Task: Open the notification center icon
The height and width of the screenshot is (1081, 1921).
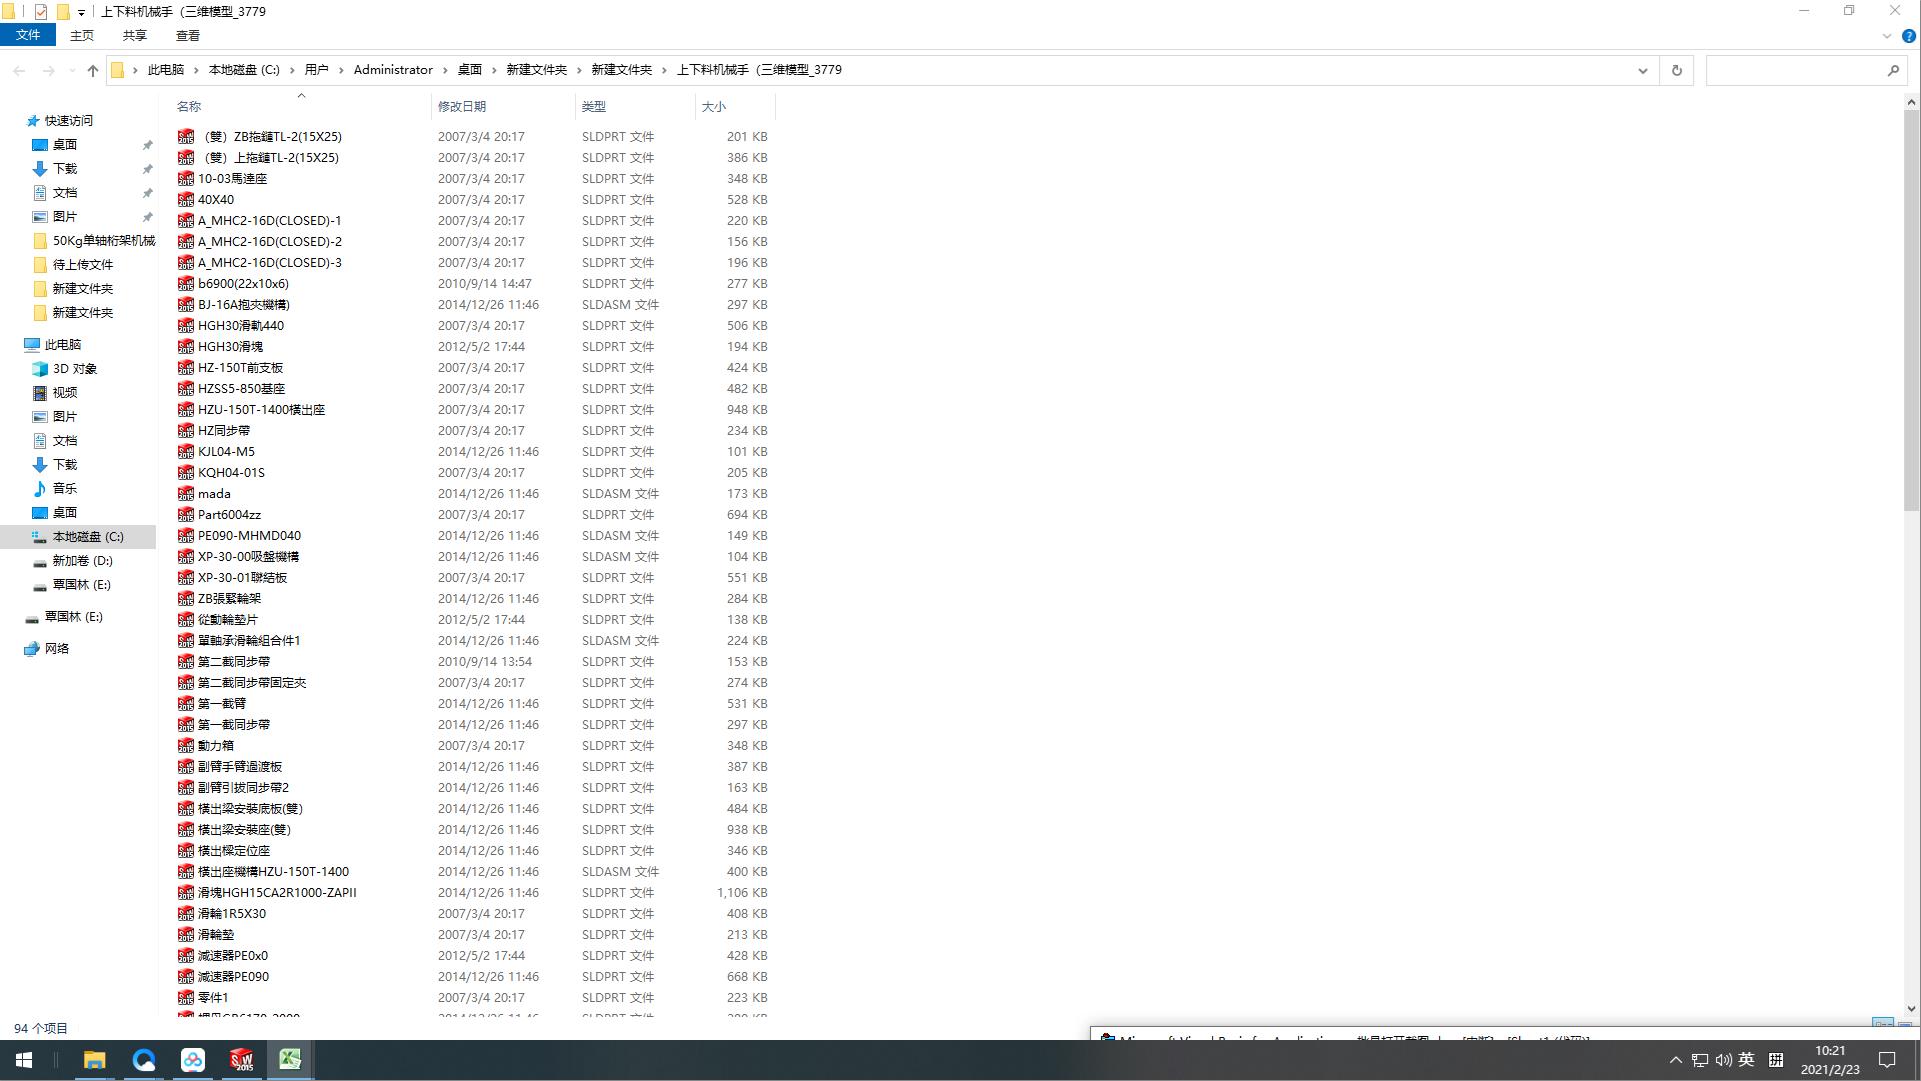Action: point(1887,1060)
